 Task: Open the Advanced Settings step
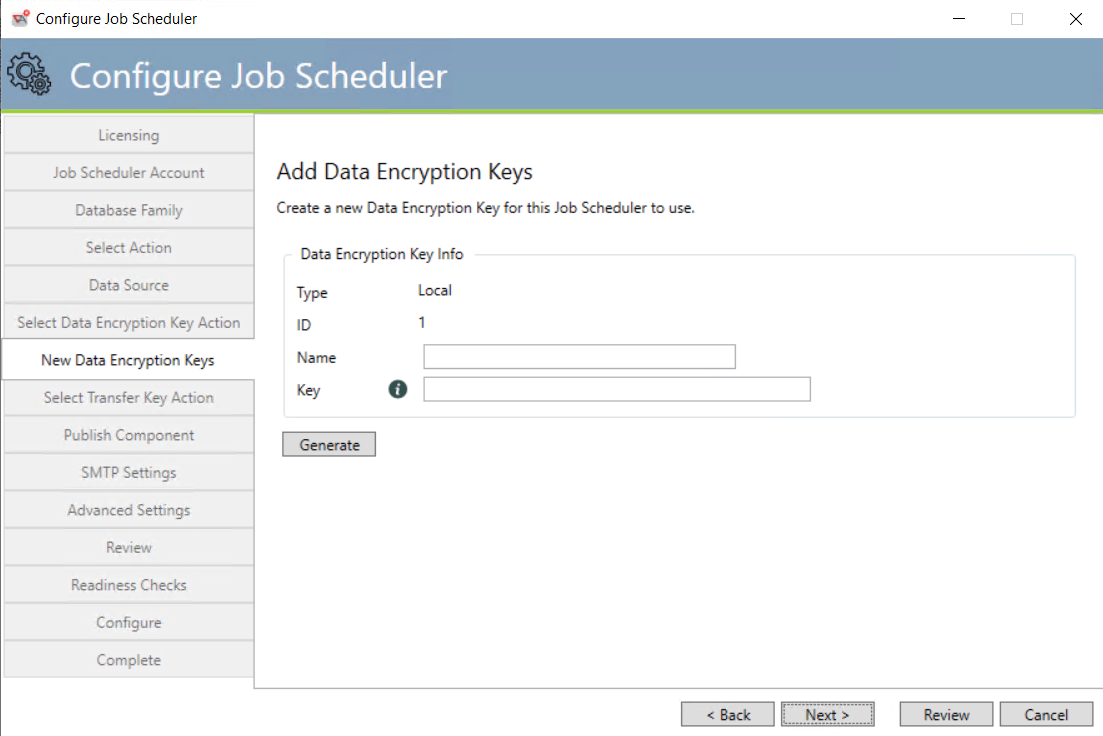(x=128, y=509)
